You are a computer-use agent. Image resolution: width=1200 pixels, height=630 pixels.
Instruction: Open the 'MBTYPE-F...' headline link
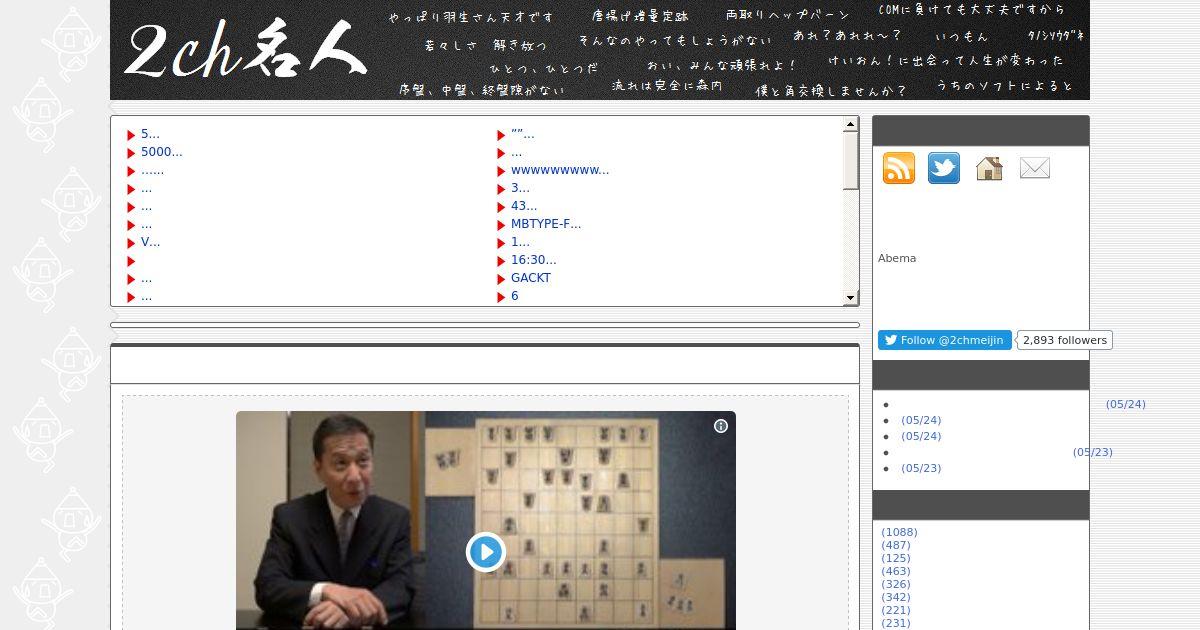point(546,224)
